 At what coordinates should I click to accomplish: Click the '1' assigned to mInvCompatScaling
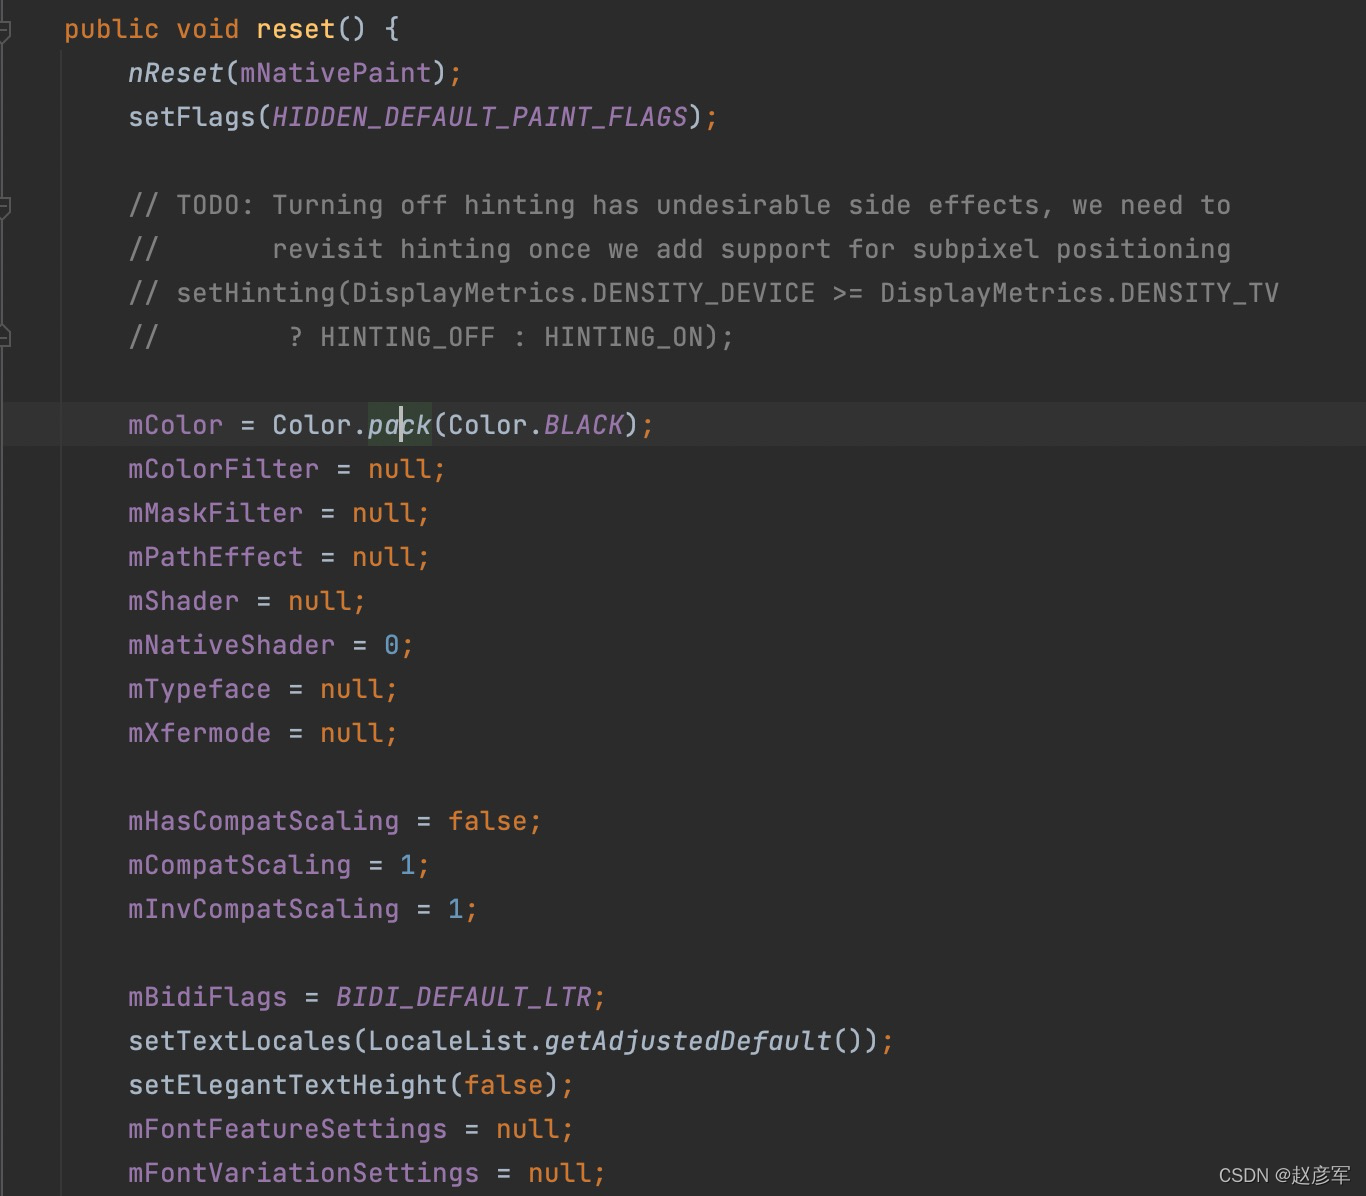pos(456,909)
